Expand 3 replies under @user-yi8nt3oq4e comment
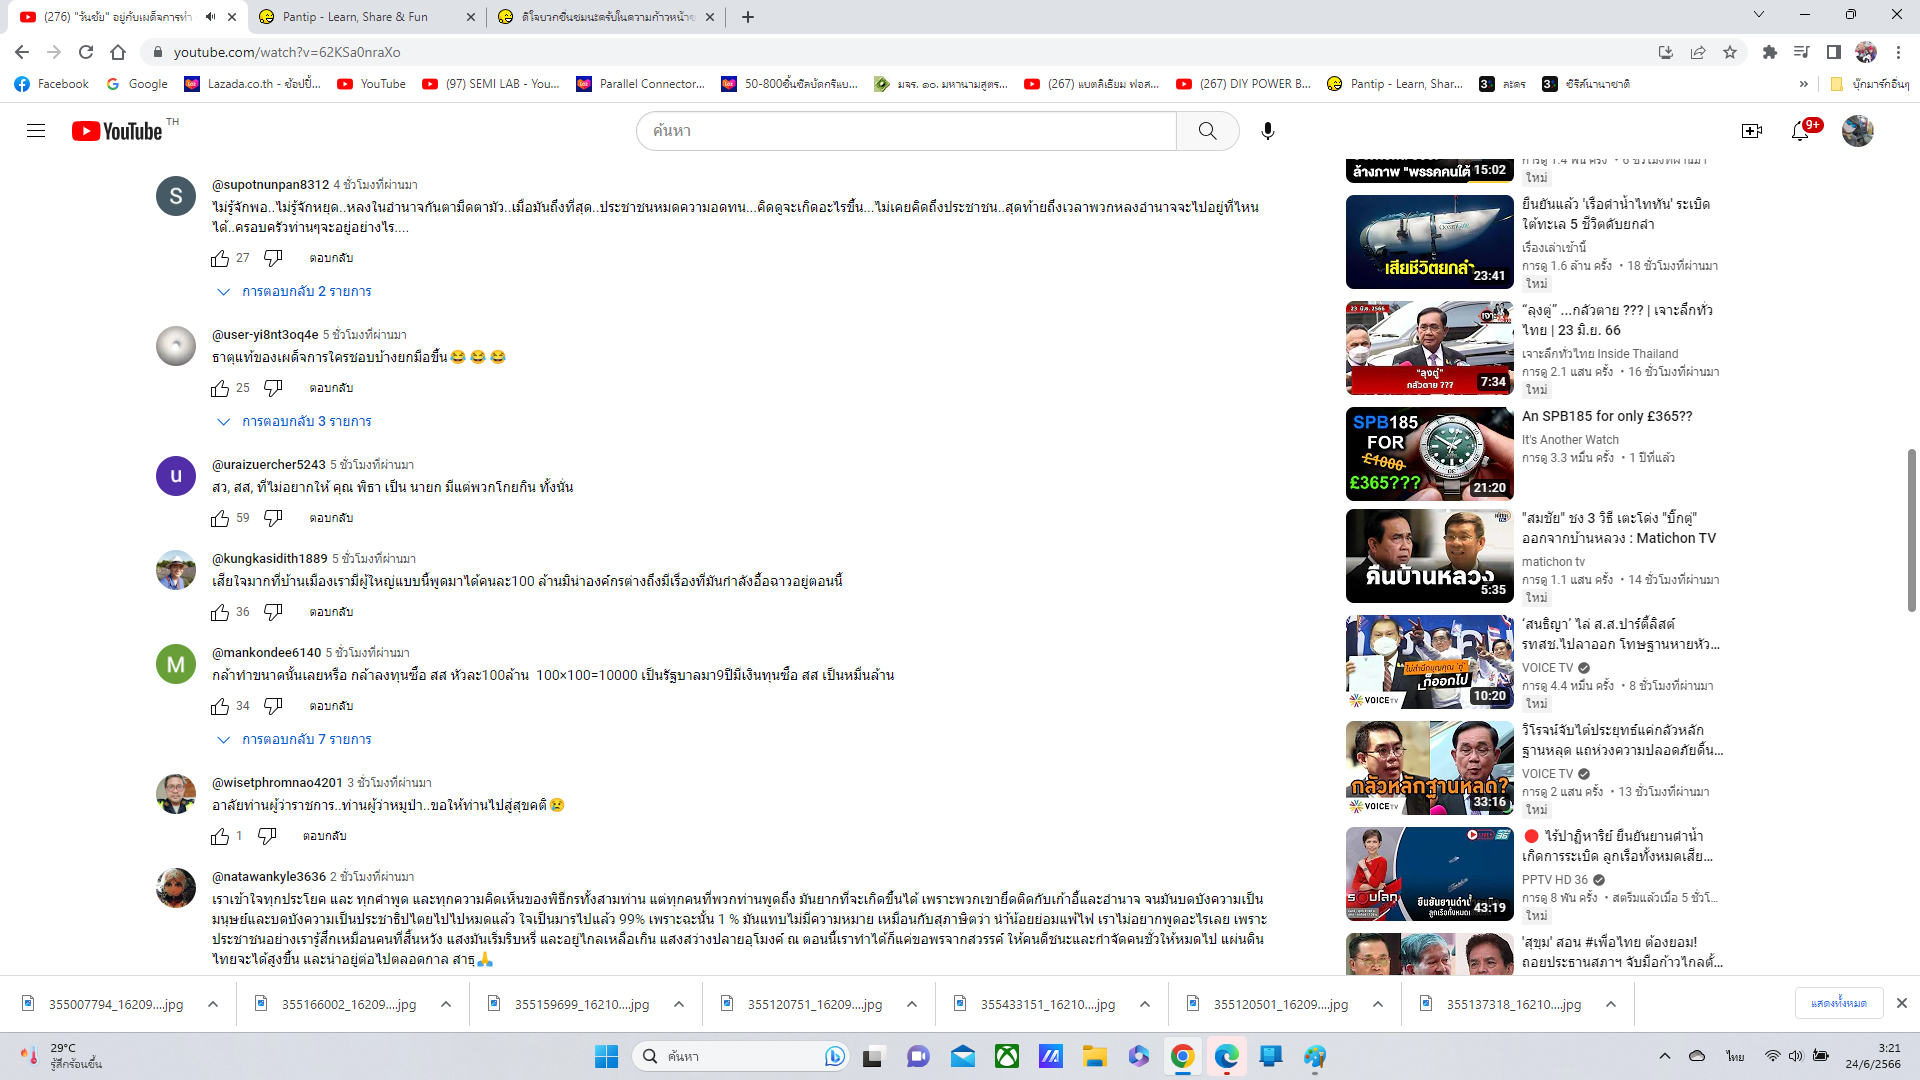Viewport: 1920px width, 1080px height. click(294, 422)
